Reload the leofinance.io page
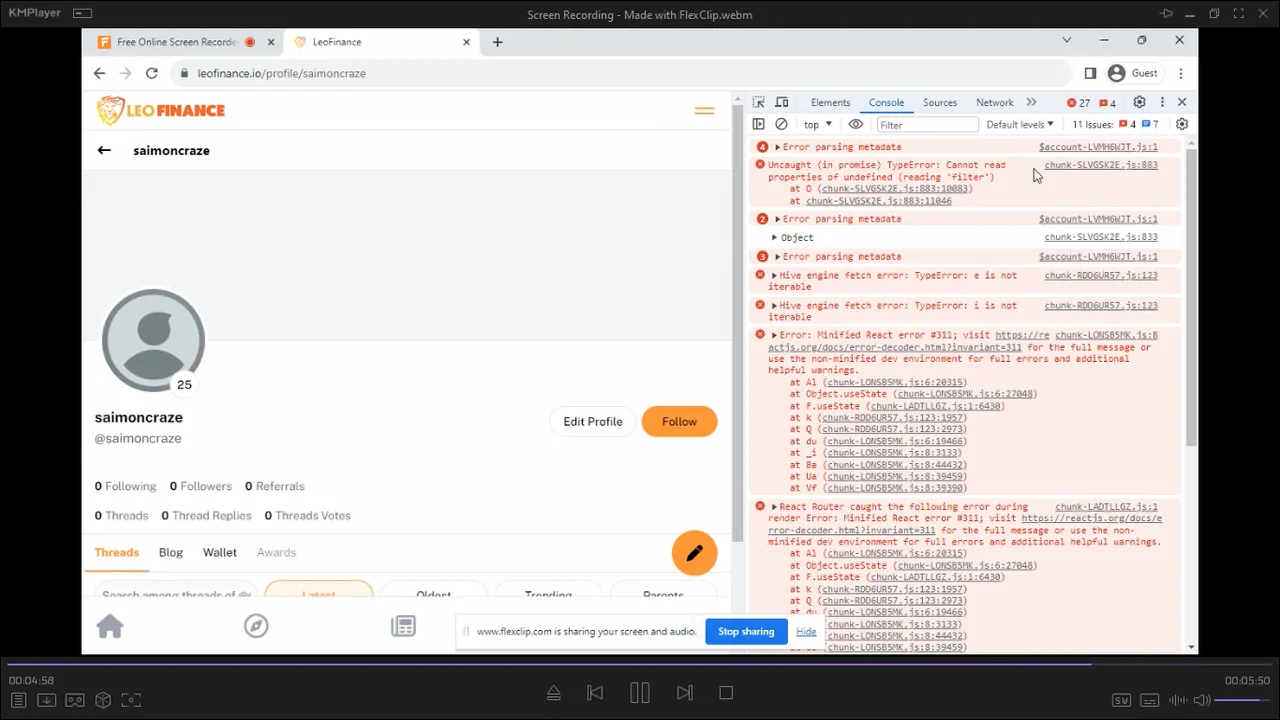Viewport: 1280px width, 720px height. pyautogui.click(x=152, y=73)
